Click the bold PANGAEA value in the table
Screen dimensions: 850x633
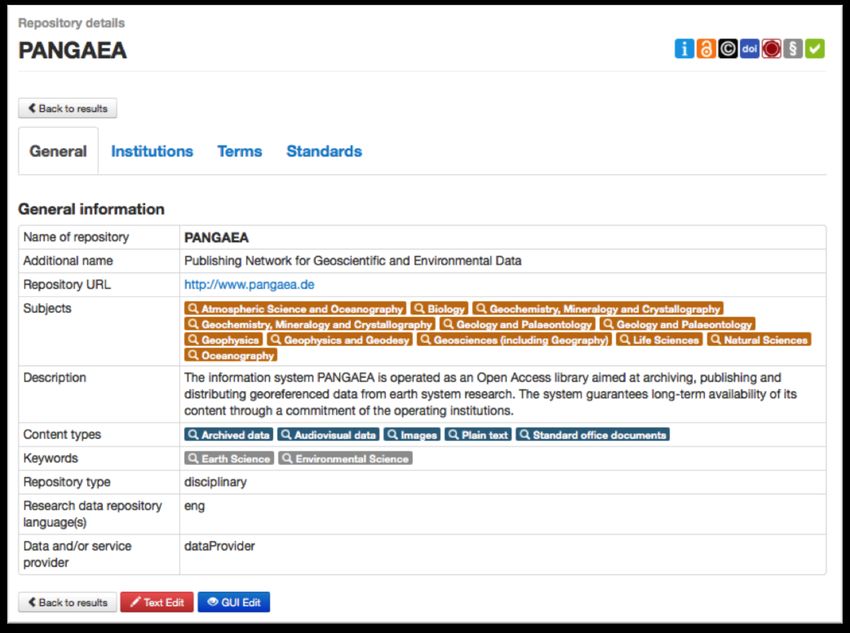(216, 237)
